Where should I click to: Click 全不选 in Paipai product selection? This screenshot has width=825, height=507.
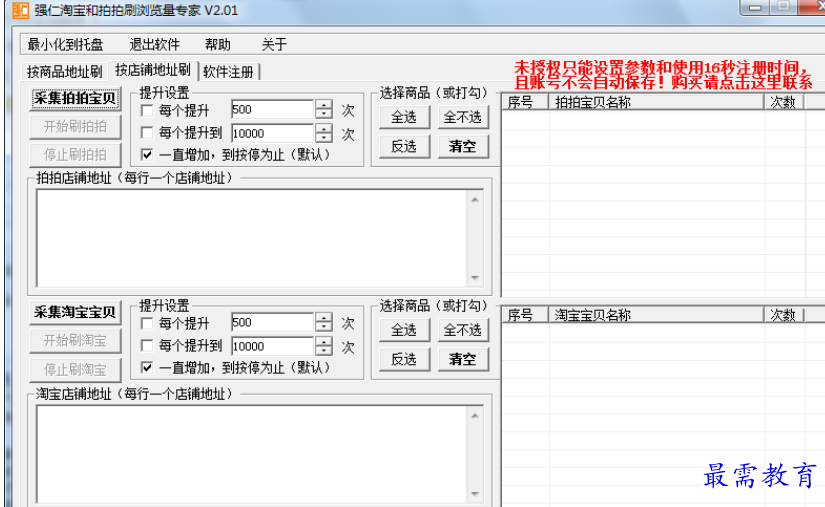(462, 117)
